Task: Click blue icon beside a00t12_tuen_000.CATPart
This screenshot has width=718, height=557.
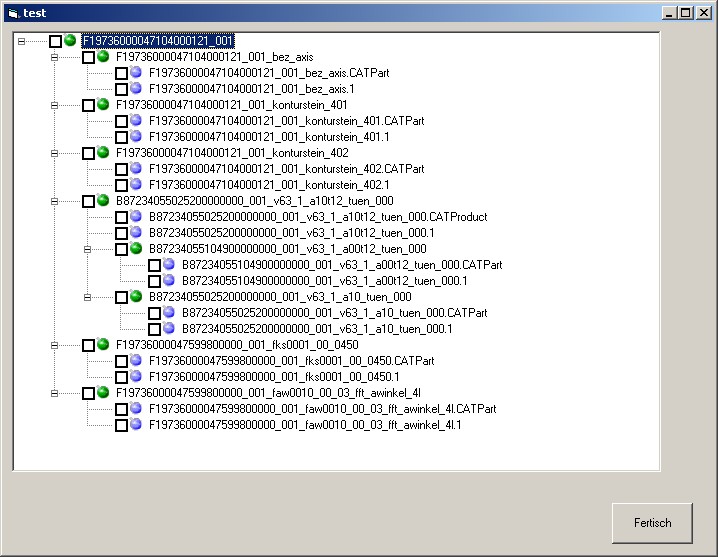Action: click(x=169, y=264)
